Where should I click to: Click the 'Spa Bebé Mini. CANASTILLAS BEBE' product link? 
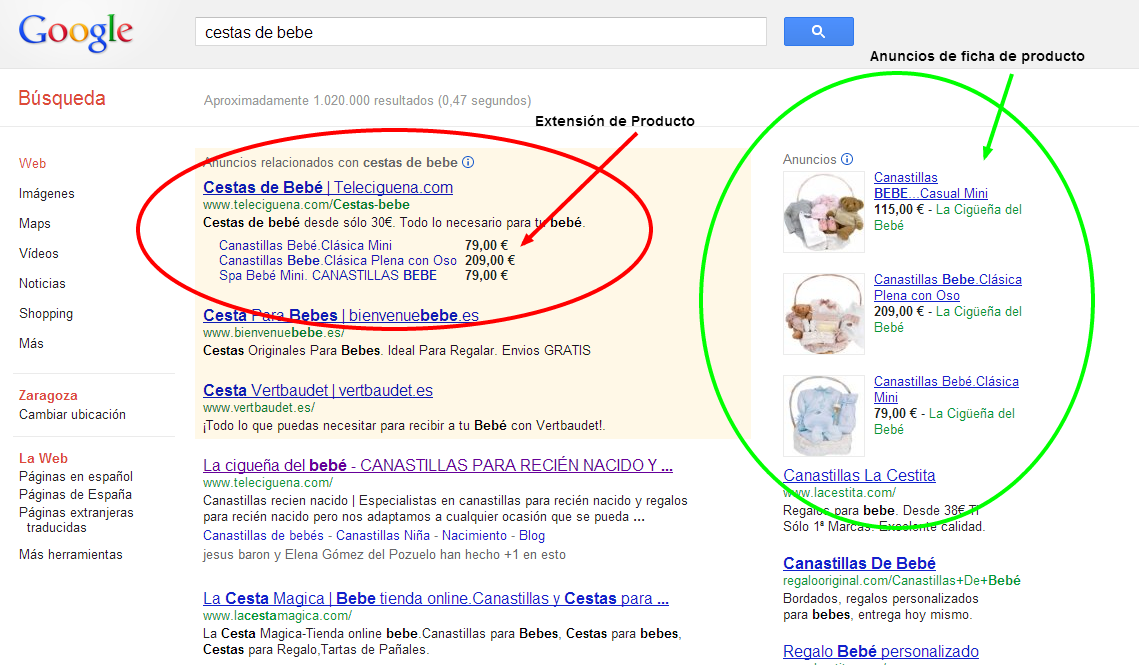pos(328,275)
